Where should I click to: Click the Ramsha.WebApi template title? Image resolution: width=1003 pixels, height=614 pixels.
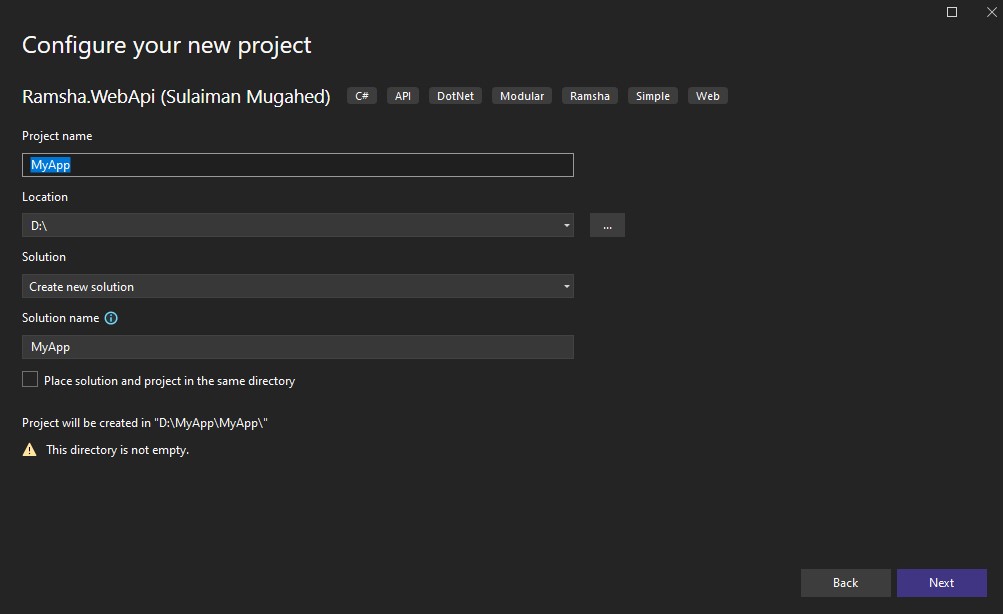pyautogui.click(x=175, y=95)
